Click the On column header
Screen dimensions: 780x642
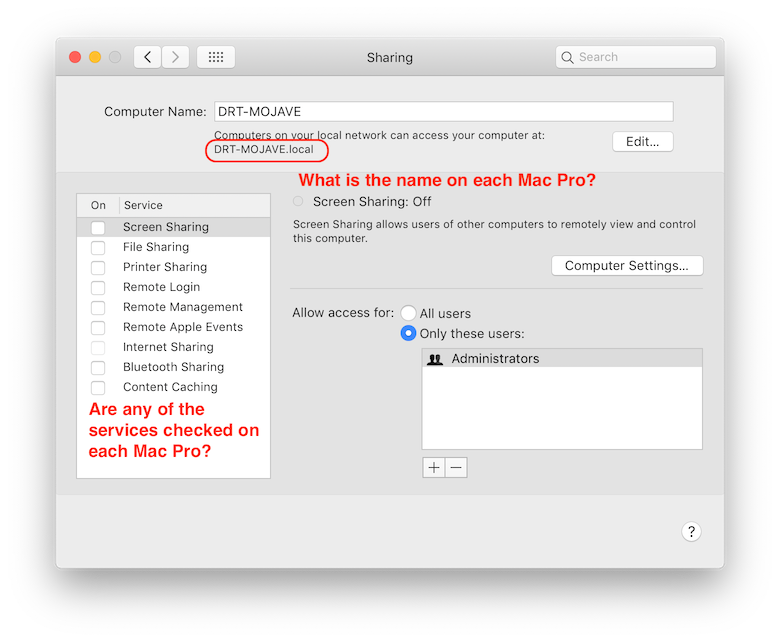98,205
